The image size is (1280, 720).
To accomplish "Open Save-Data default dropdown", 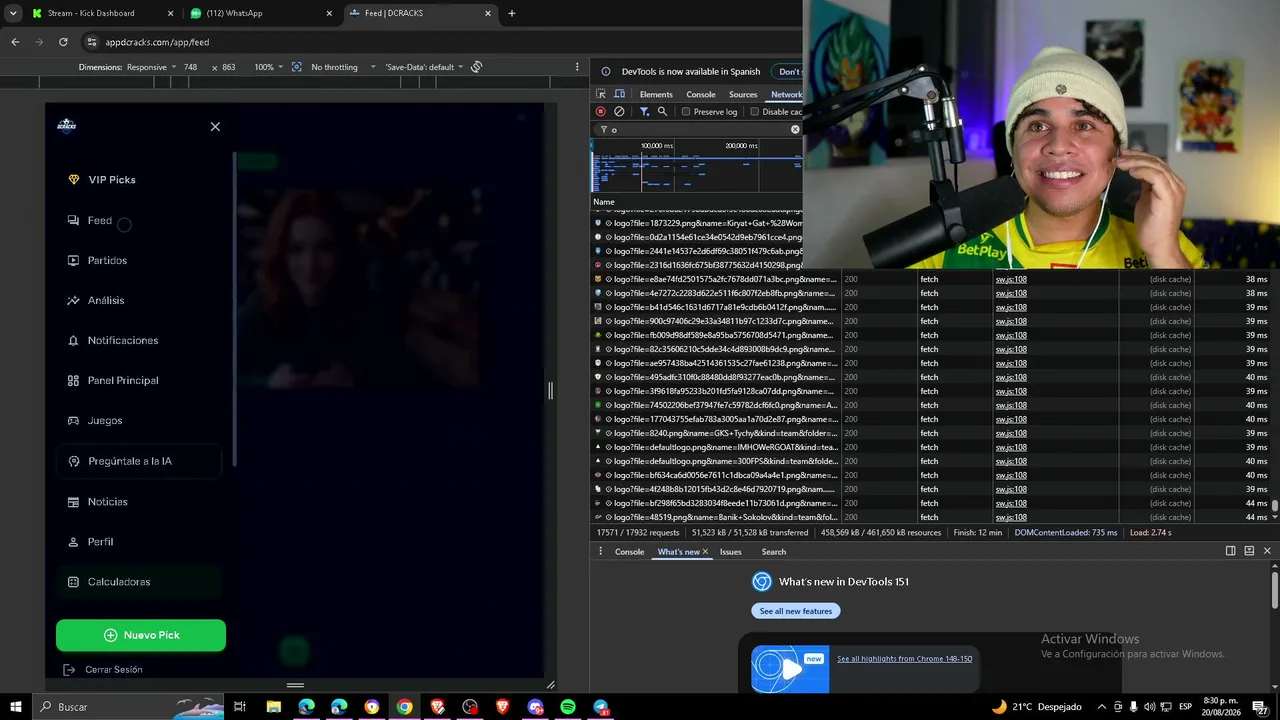I will pos(424,67).
